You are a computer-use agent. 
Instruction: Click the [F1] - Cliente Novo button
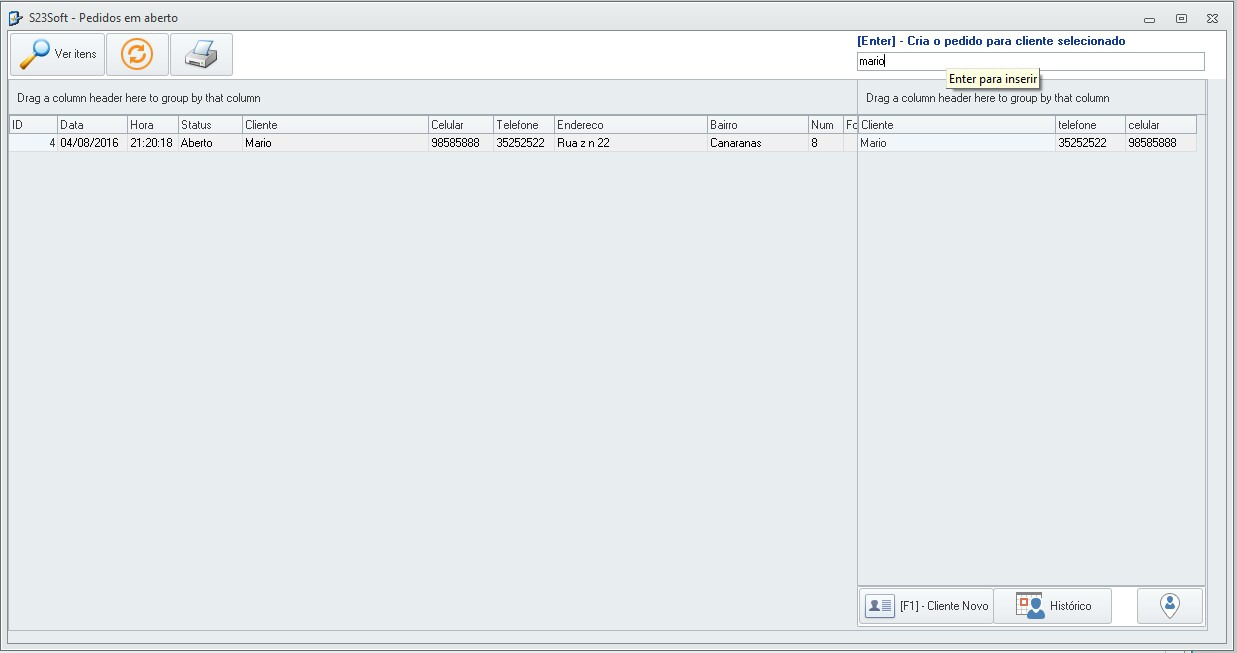point(927,606)
